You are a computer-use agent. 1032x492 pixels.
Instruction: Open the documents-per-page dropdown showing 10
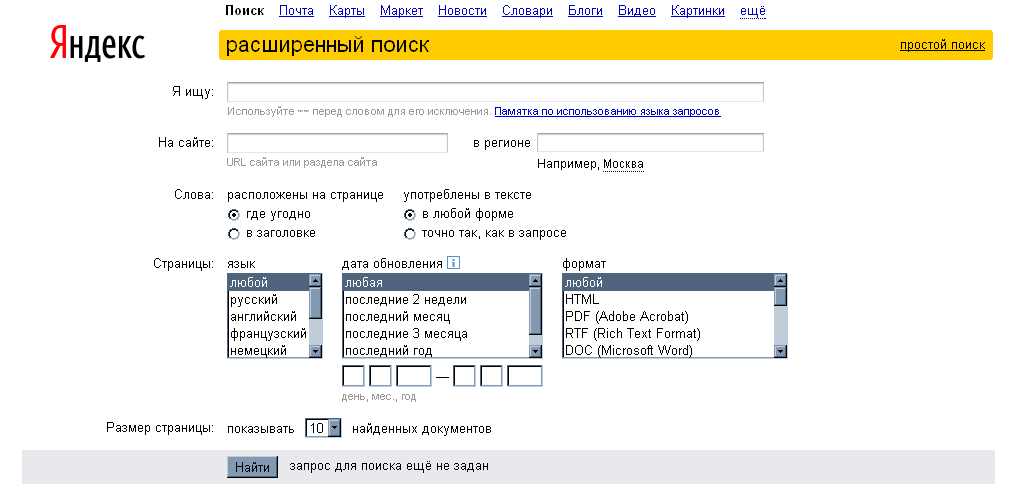click(x=323, y=428)
